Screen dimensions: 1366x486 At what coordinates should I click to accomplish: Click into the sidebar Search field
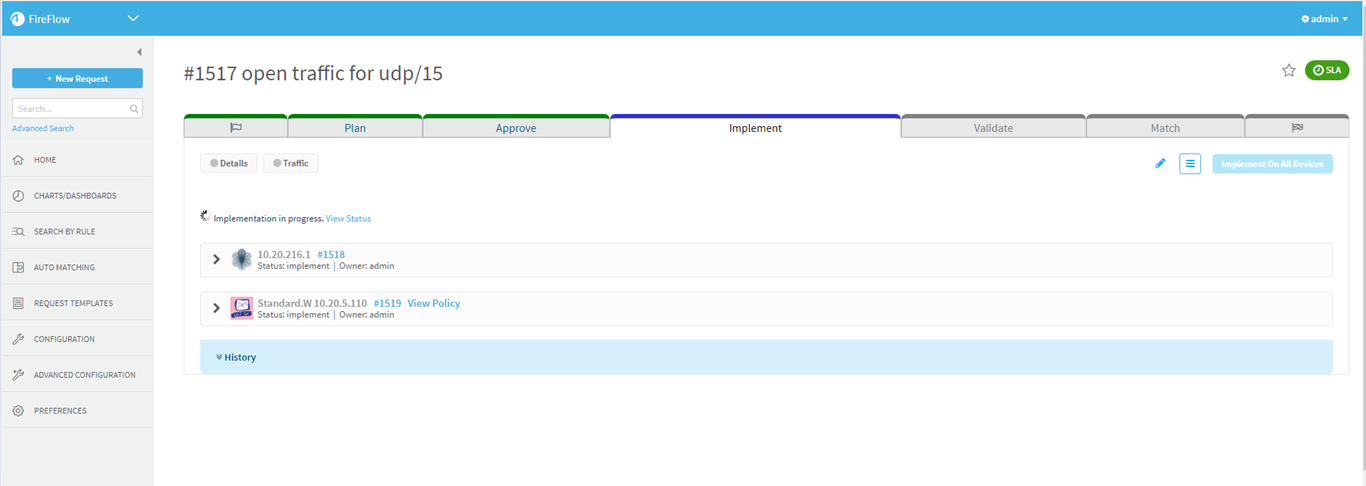pyautogui.click(x=70, y=108)
